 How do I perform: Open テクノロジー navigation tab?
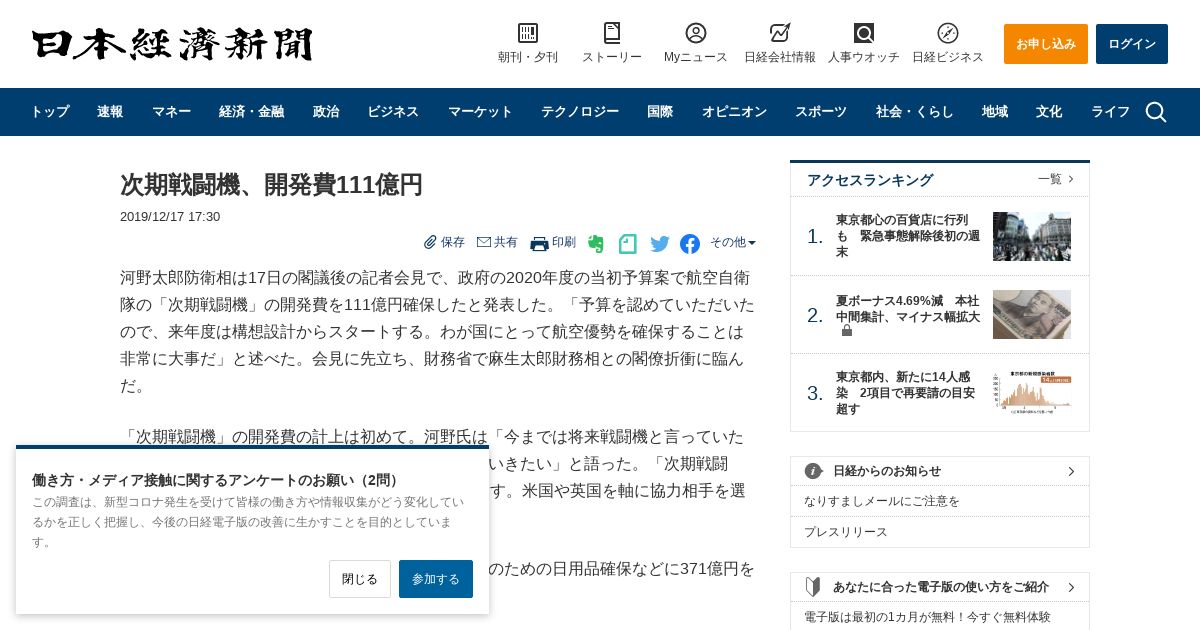(580, 112)
